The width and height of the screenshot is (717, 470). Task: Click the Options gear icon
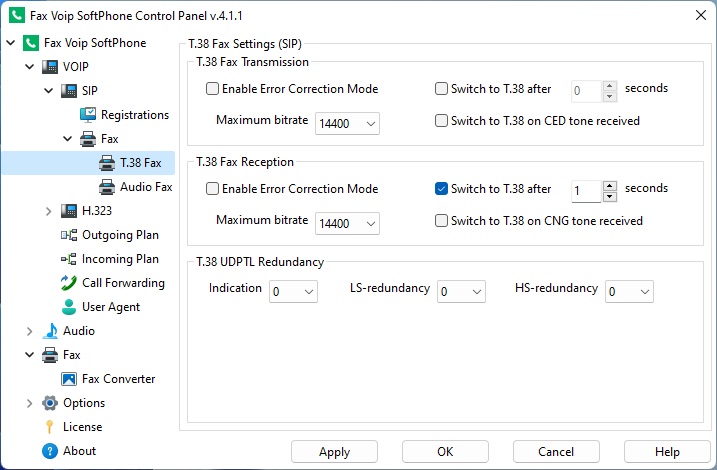50,403
